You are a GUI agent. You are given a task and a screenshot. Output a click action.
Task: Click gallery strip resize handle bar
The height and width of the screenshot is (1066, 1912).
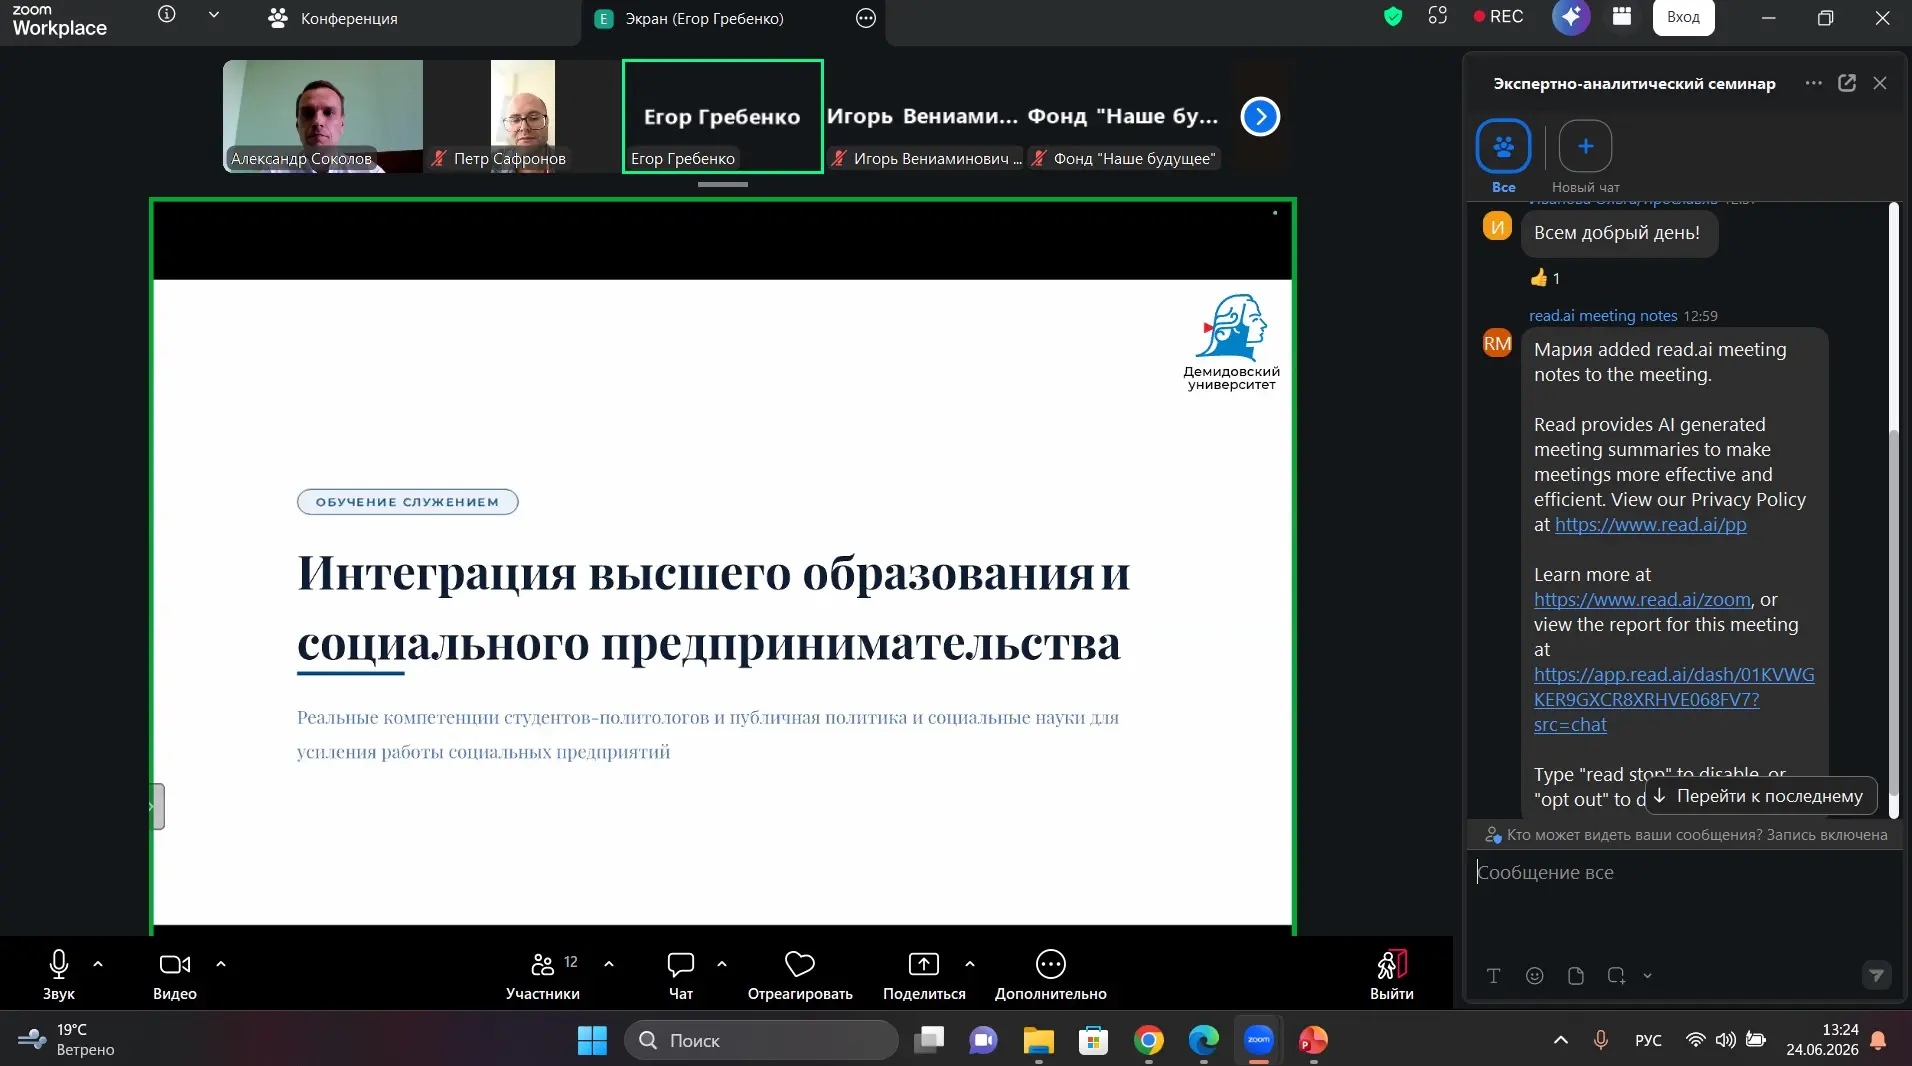[x=723, y=185]
